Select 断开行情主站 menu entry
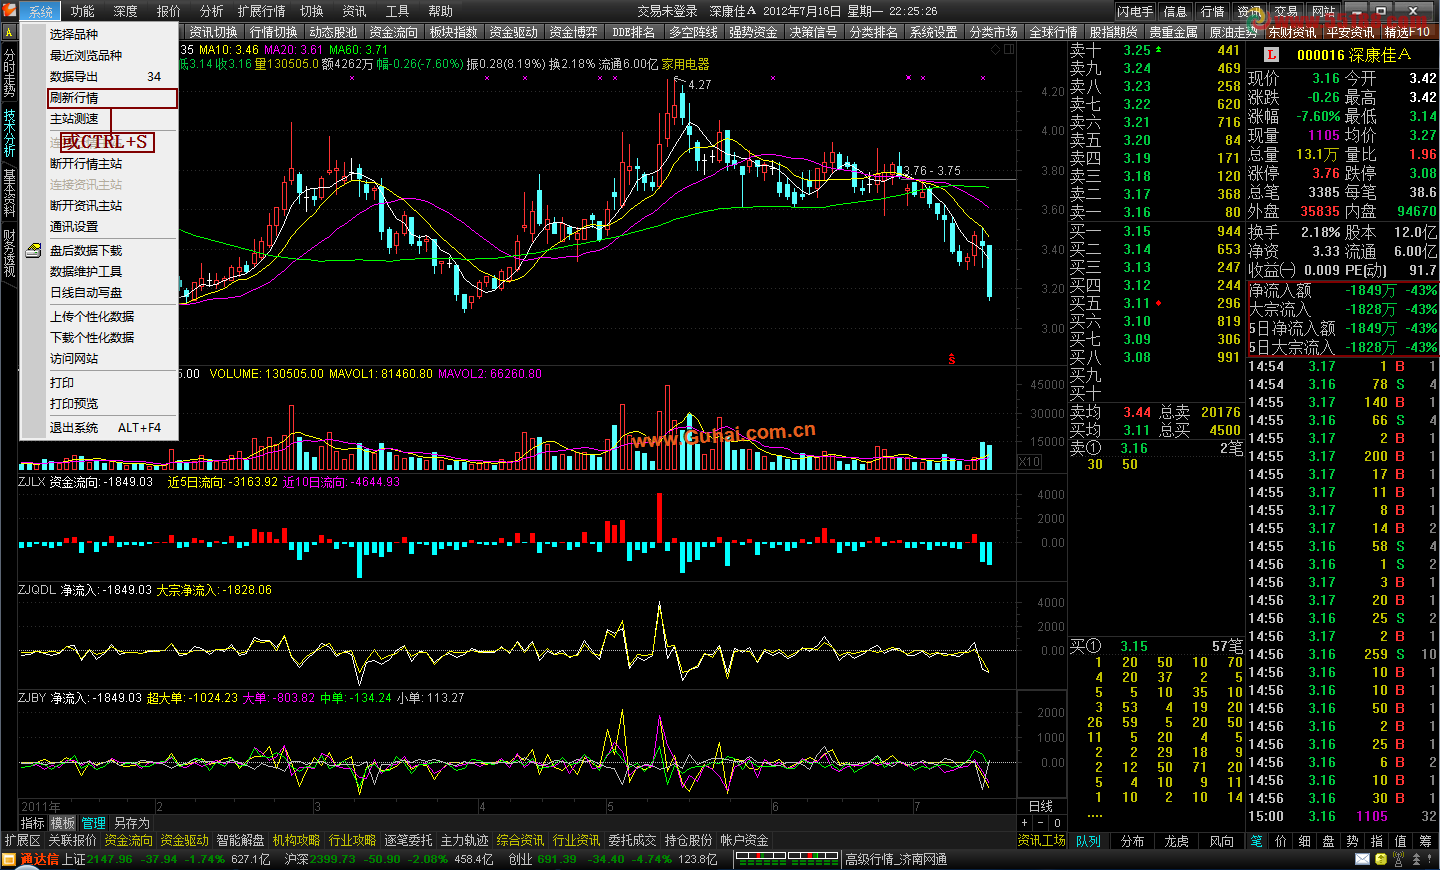 (99, 163)
